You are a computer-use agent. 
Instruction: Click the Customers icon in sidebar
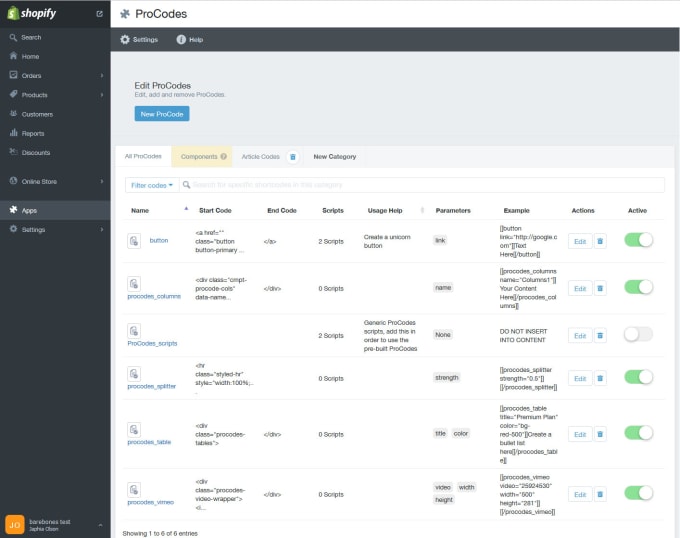[13, 114]
